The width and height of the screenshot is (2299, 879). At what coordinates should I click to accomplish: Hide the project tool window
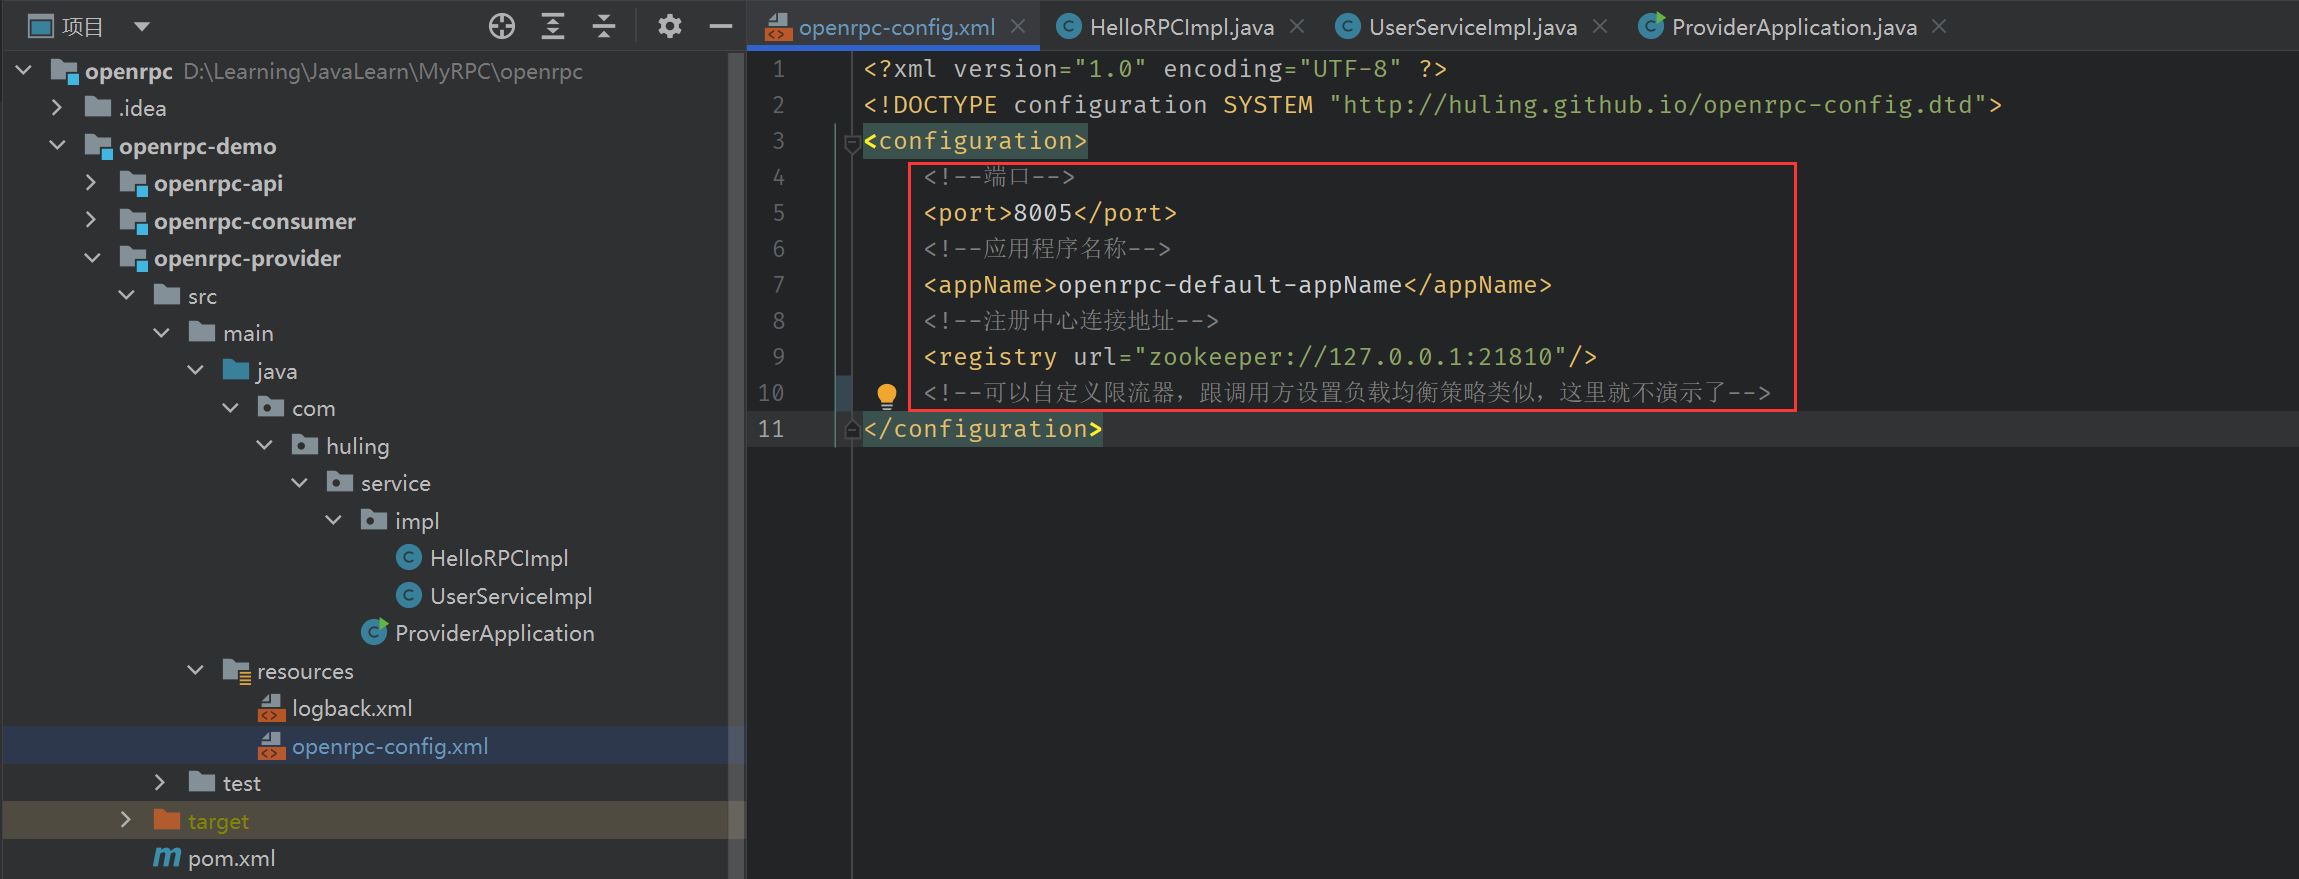coord(720,27)
